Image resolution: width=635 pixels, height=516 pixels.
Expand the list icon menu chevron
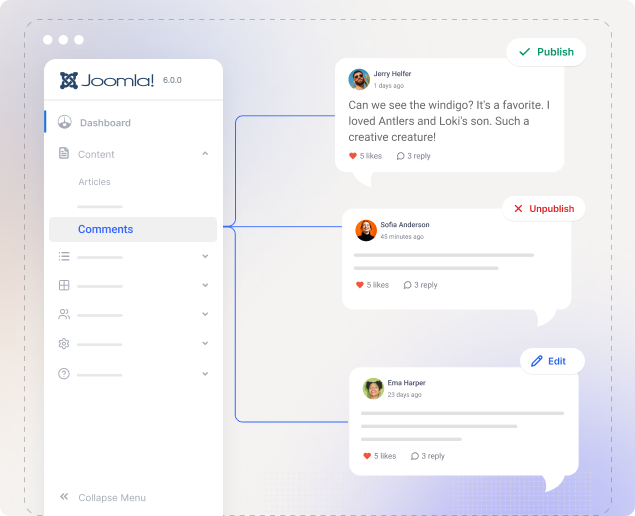click(205, 256)
